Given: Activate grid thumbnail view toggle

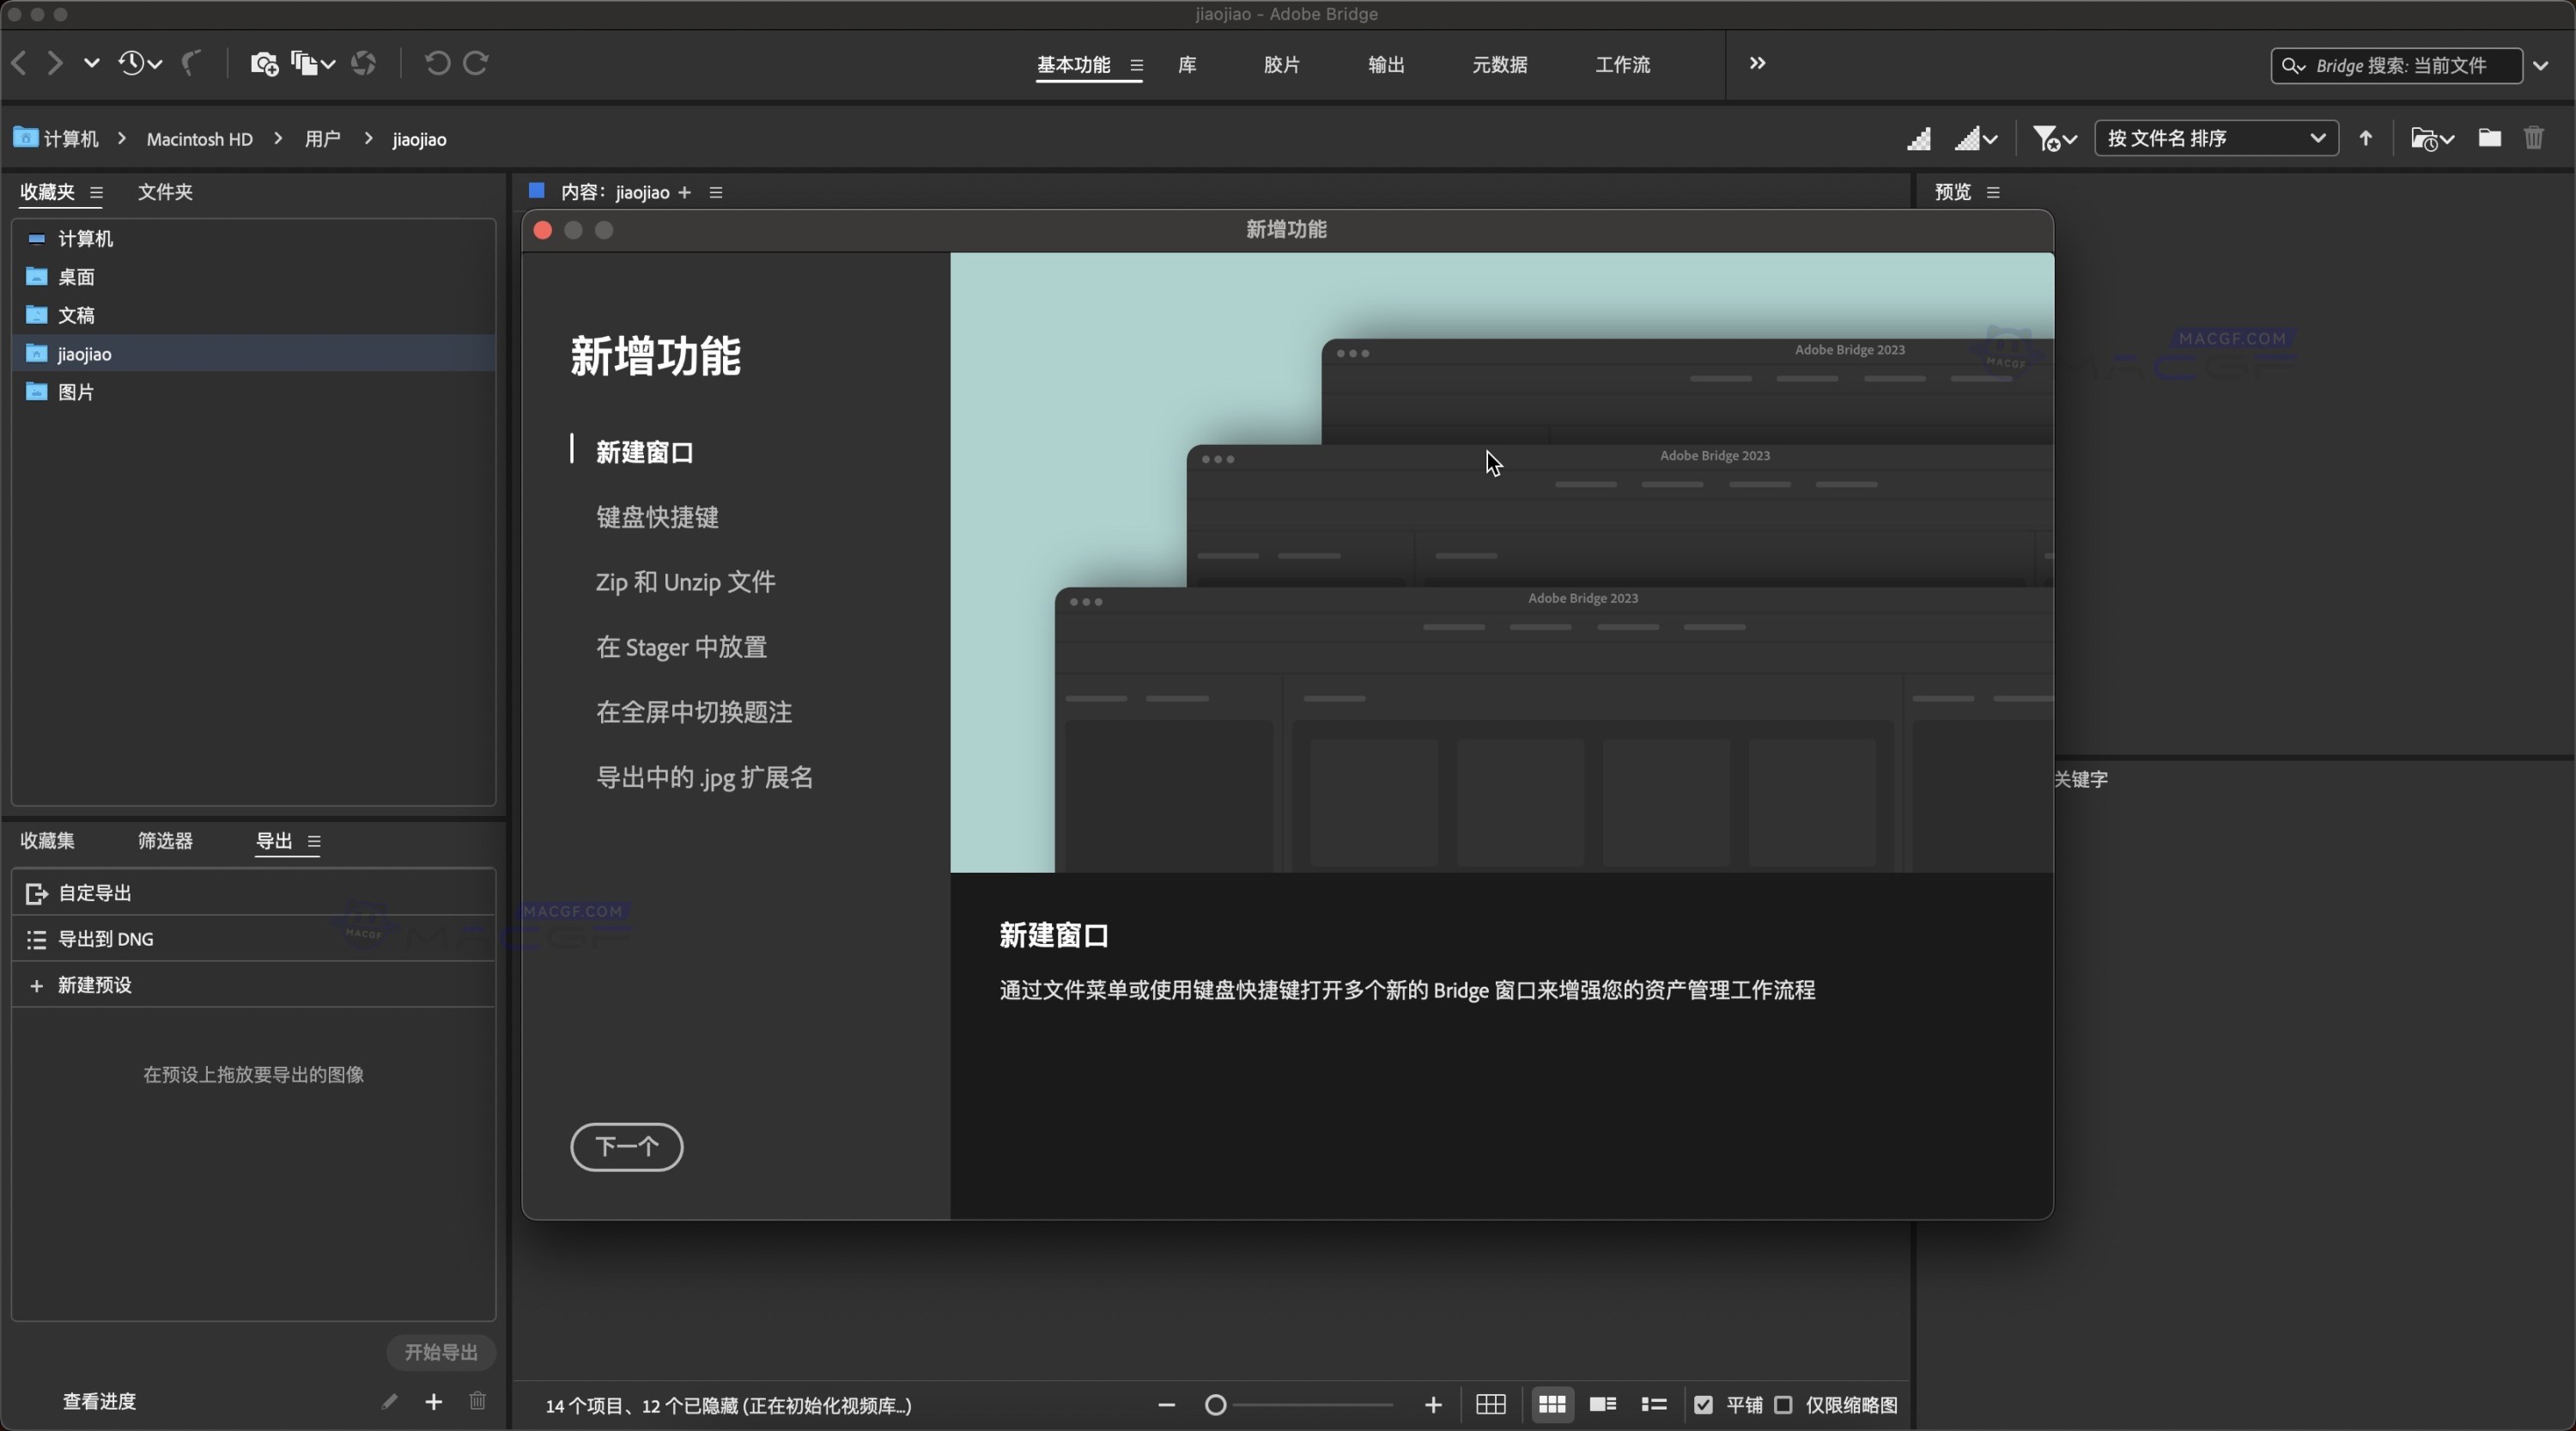Looking at the screenshot, I should click(1551, 1405).
